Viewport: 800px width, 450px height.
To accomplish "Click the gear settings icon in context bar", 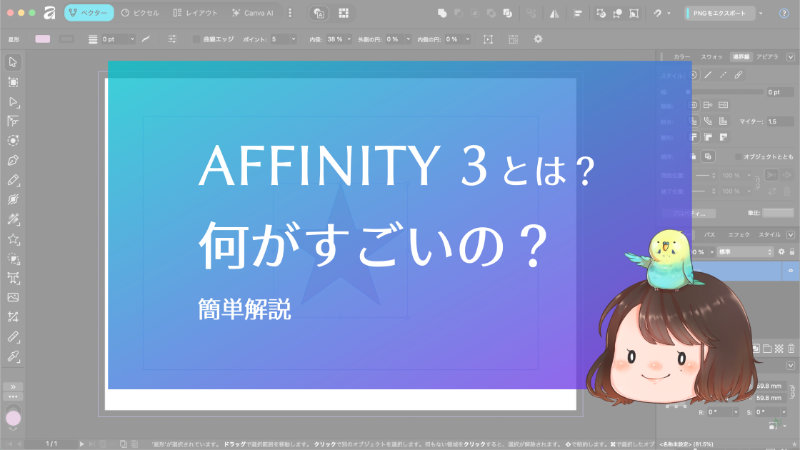I will (x=538, y=39).
